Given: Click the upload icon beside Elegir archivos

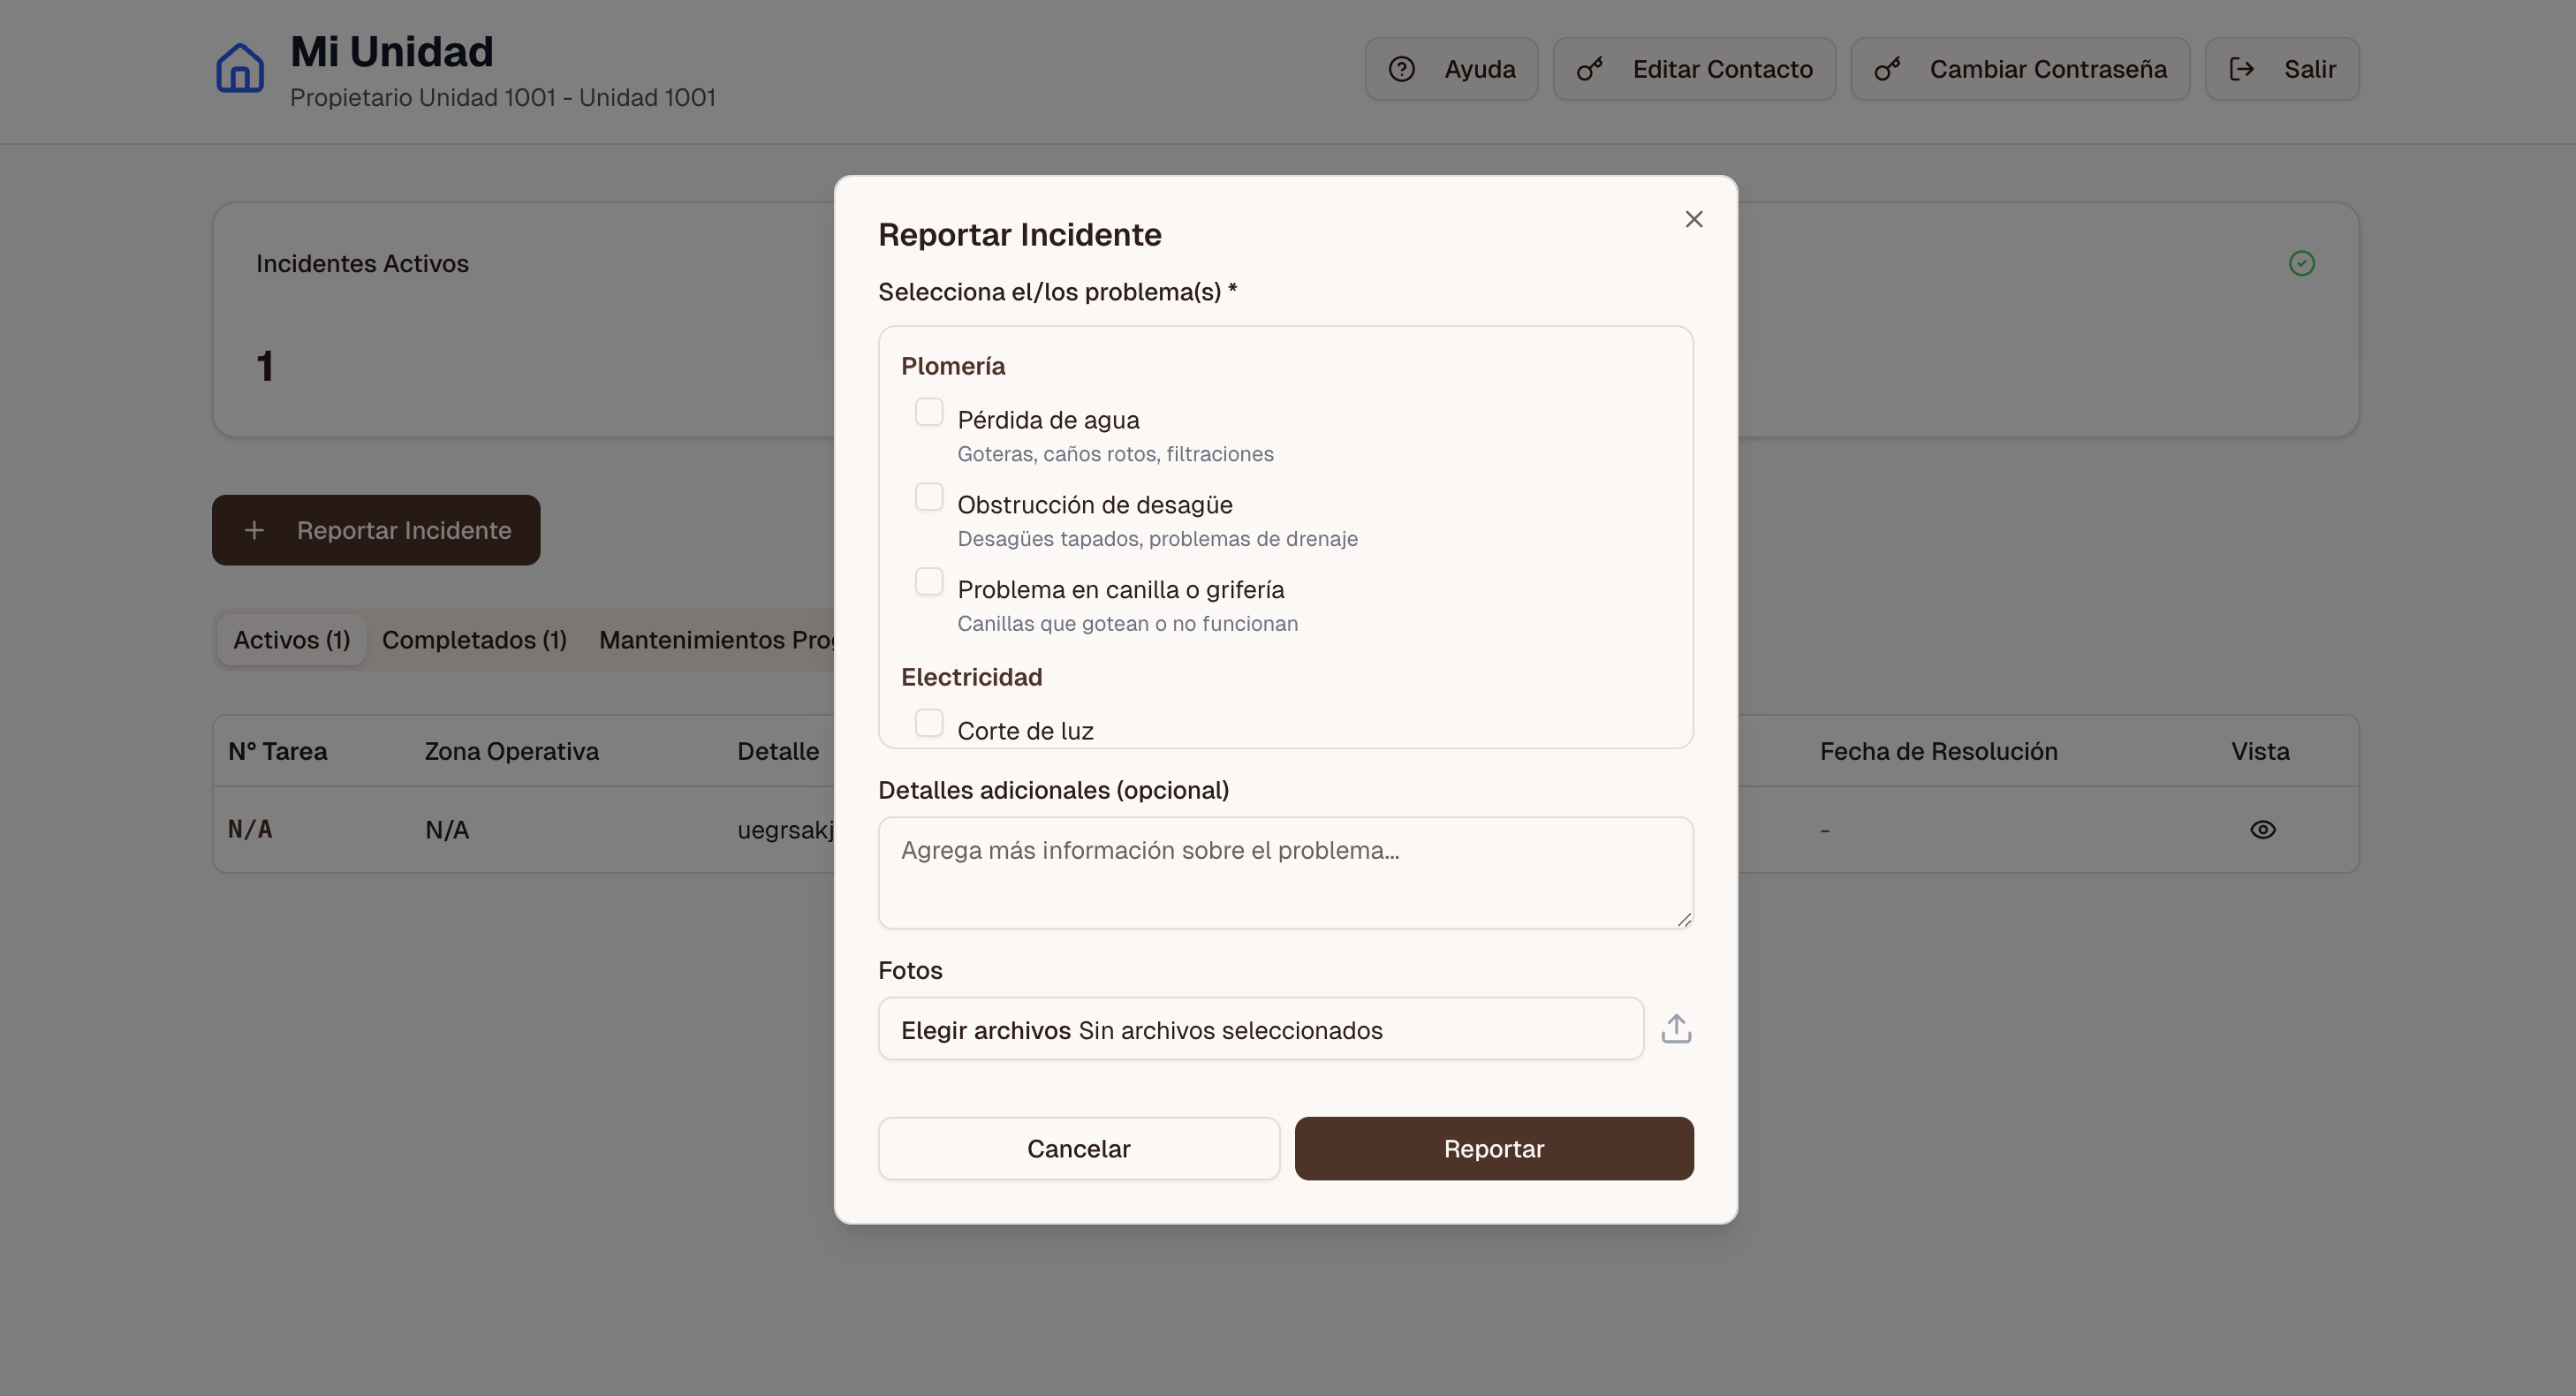Looking at the screenshot, I should (1676, 1028).
